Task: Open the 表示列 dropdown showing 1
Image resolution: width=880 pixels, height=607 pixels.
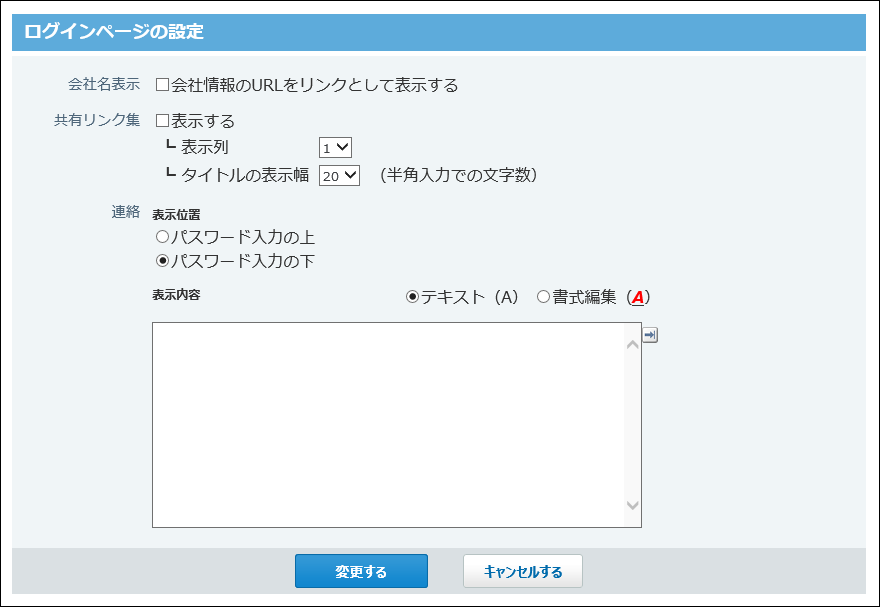Action: coord(335,148)
